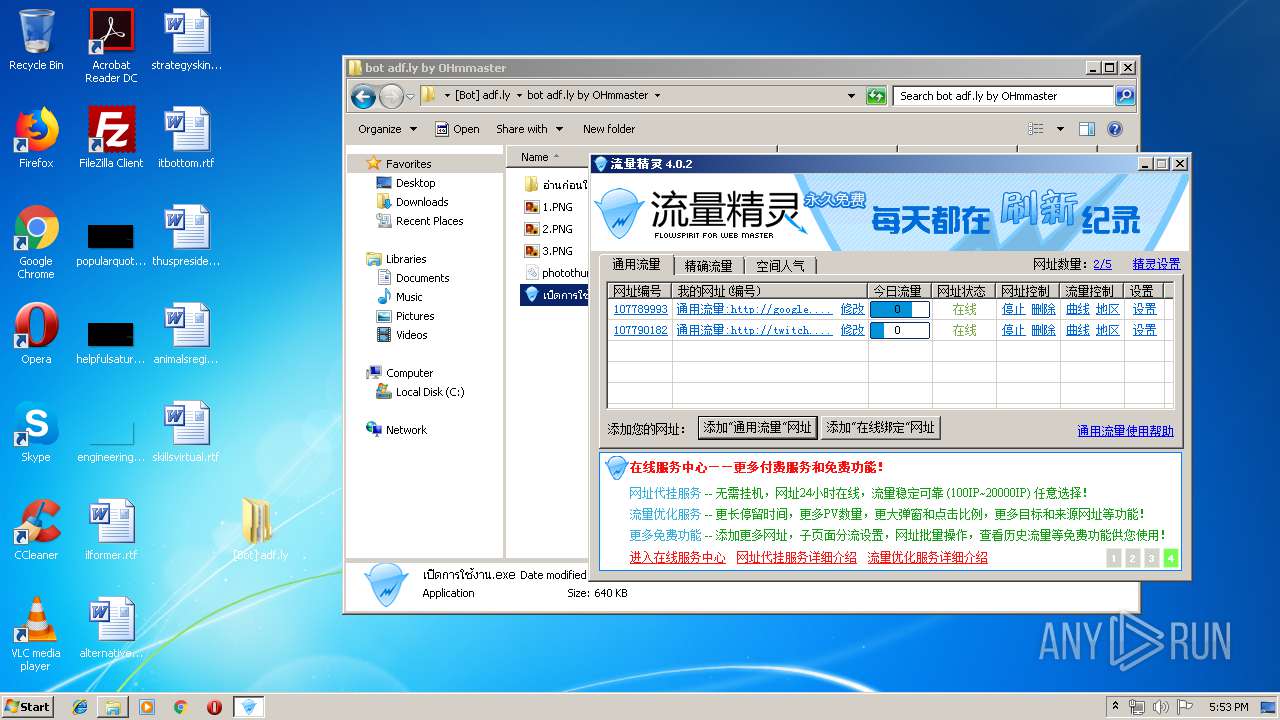1280x720 pixels.
Task: Expand change-view options dropdown arrow
Action: (1060, 129)
